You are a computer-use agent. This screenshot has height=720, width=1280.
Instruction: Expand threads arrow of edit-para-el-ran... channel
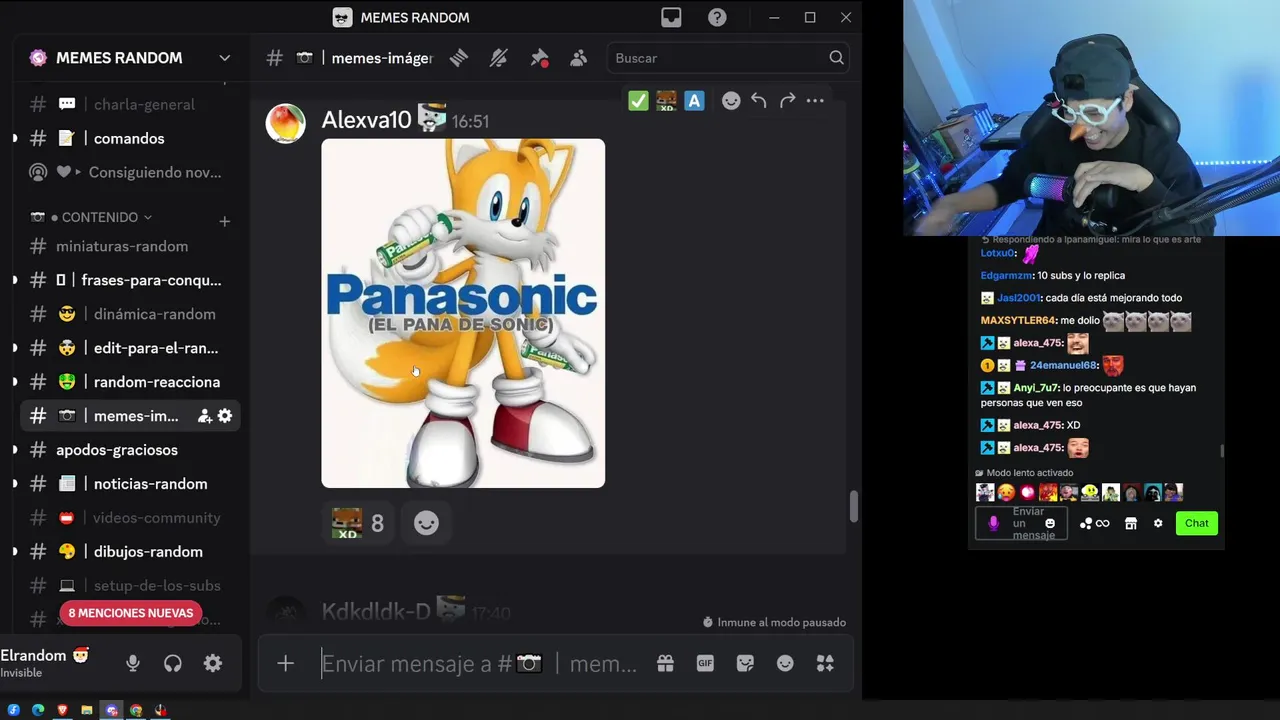pyautogui.click(x=14, y=348)
